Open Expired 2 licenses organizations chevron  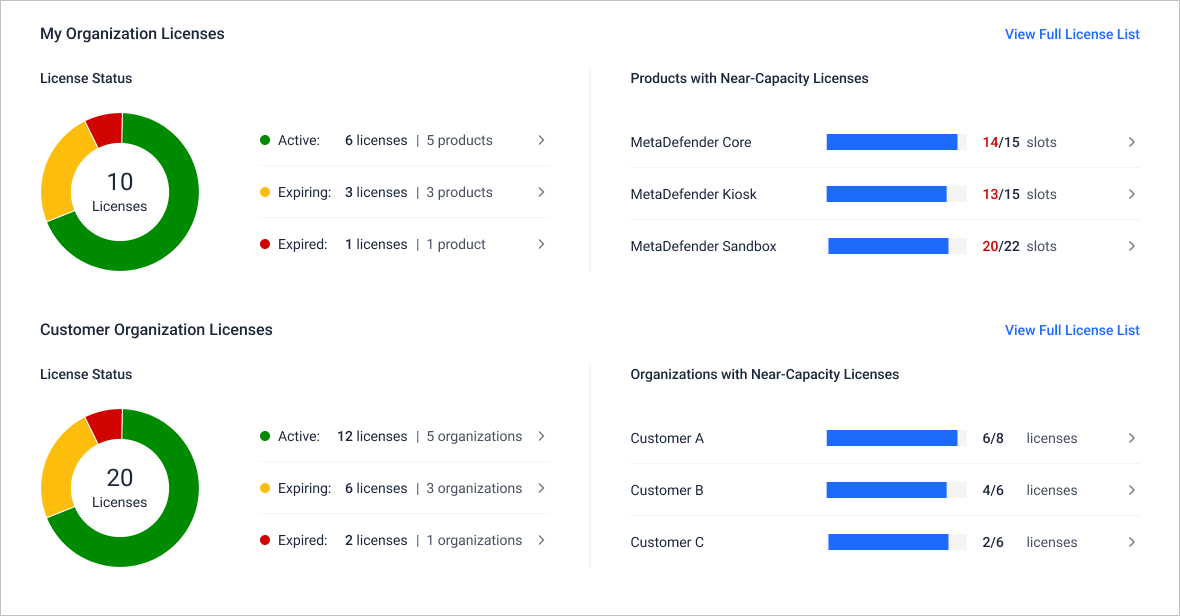[x=541, y=540]
